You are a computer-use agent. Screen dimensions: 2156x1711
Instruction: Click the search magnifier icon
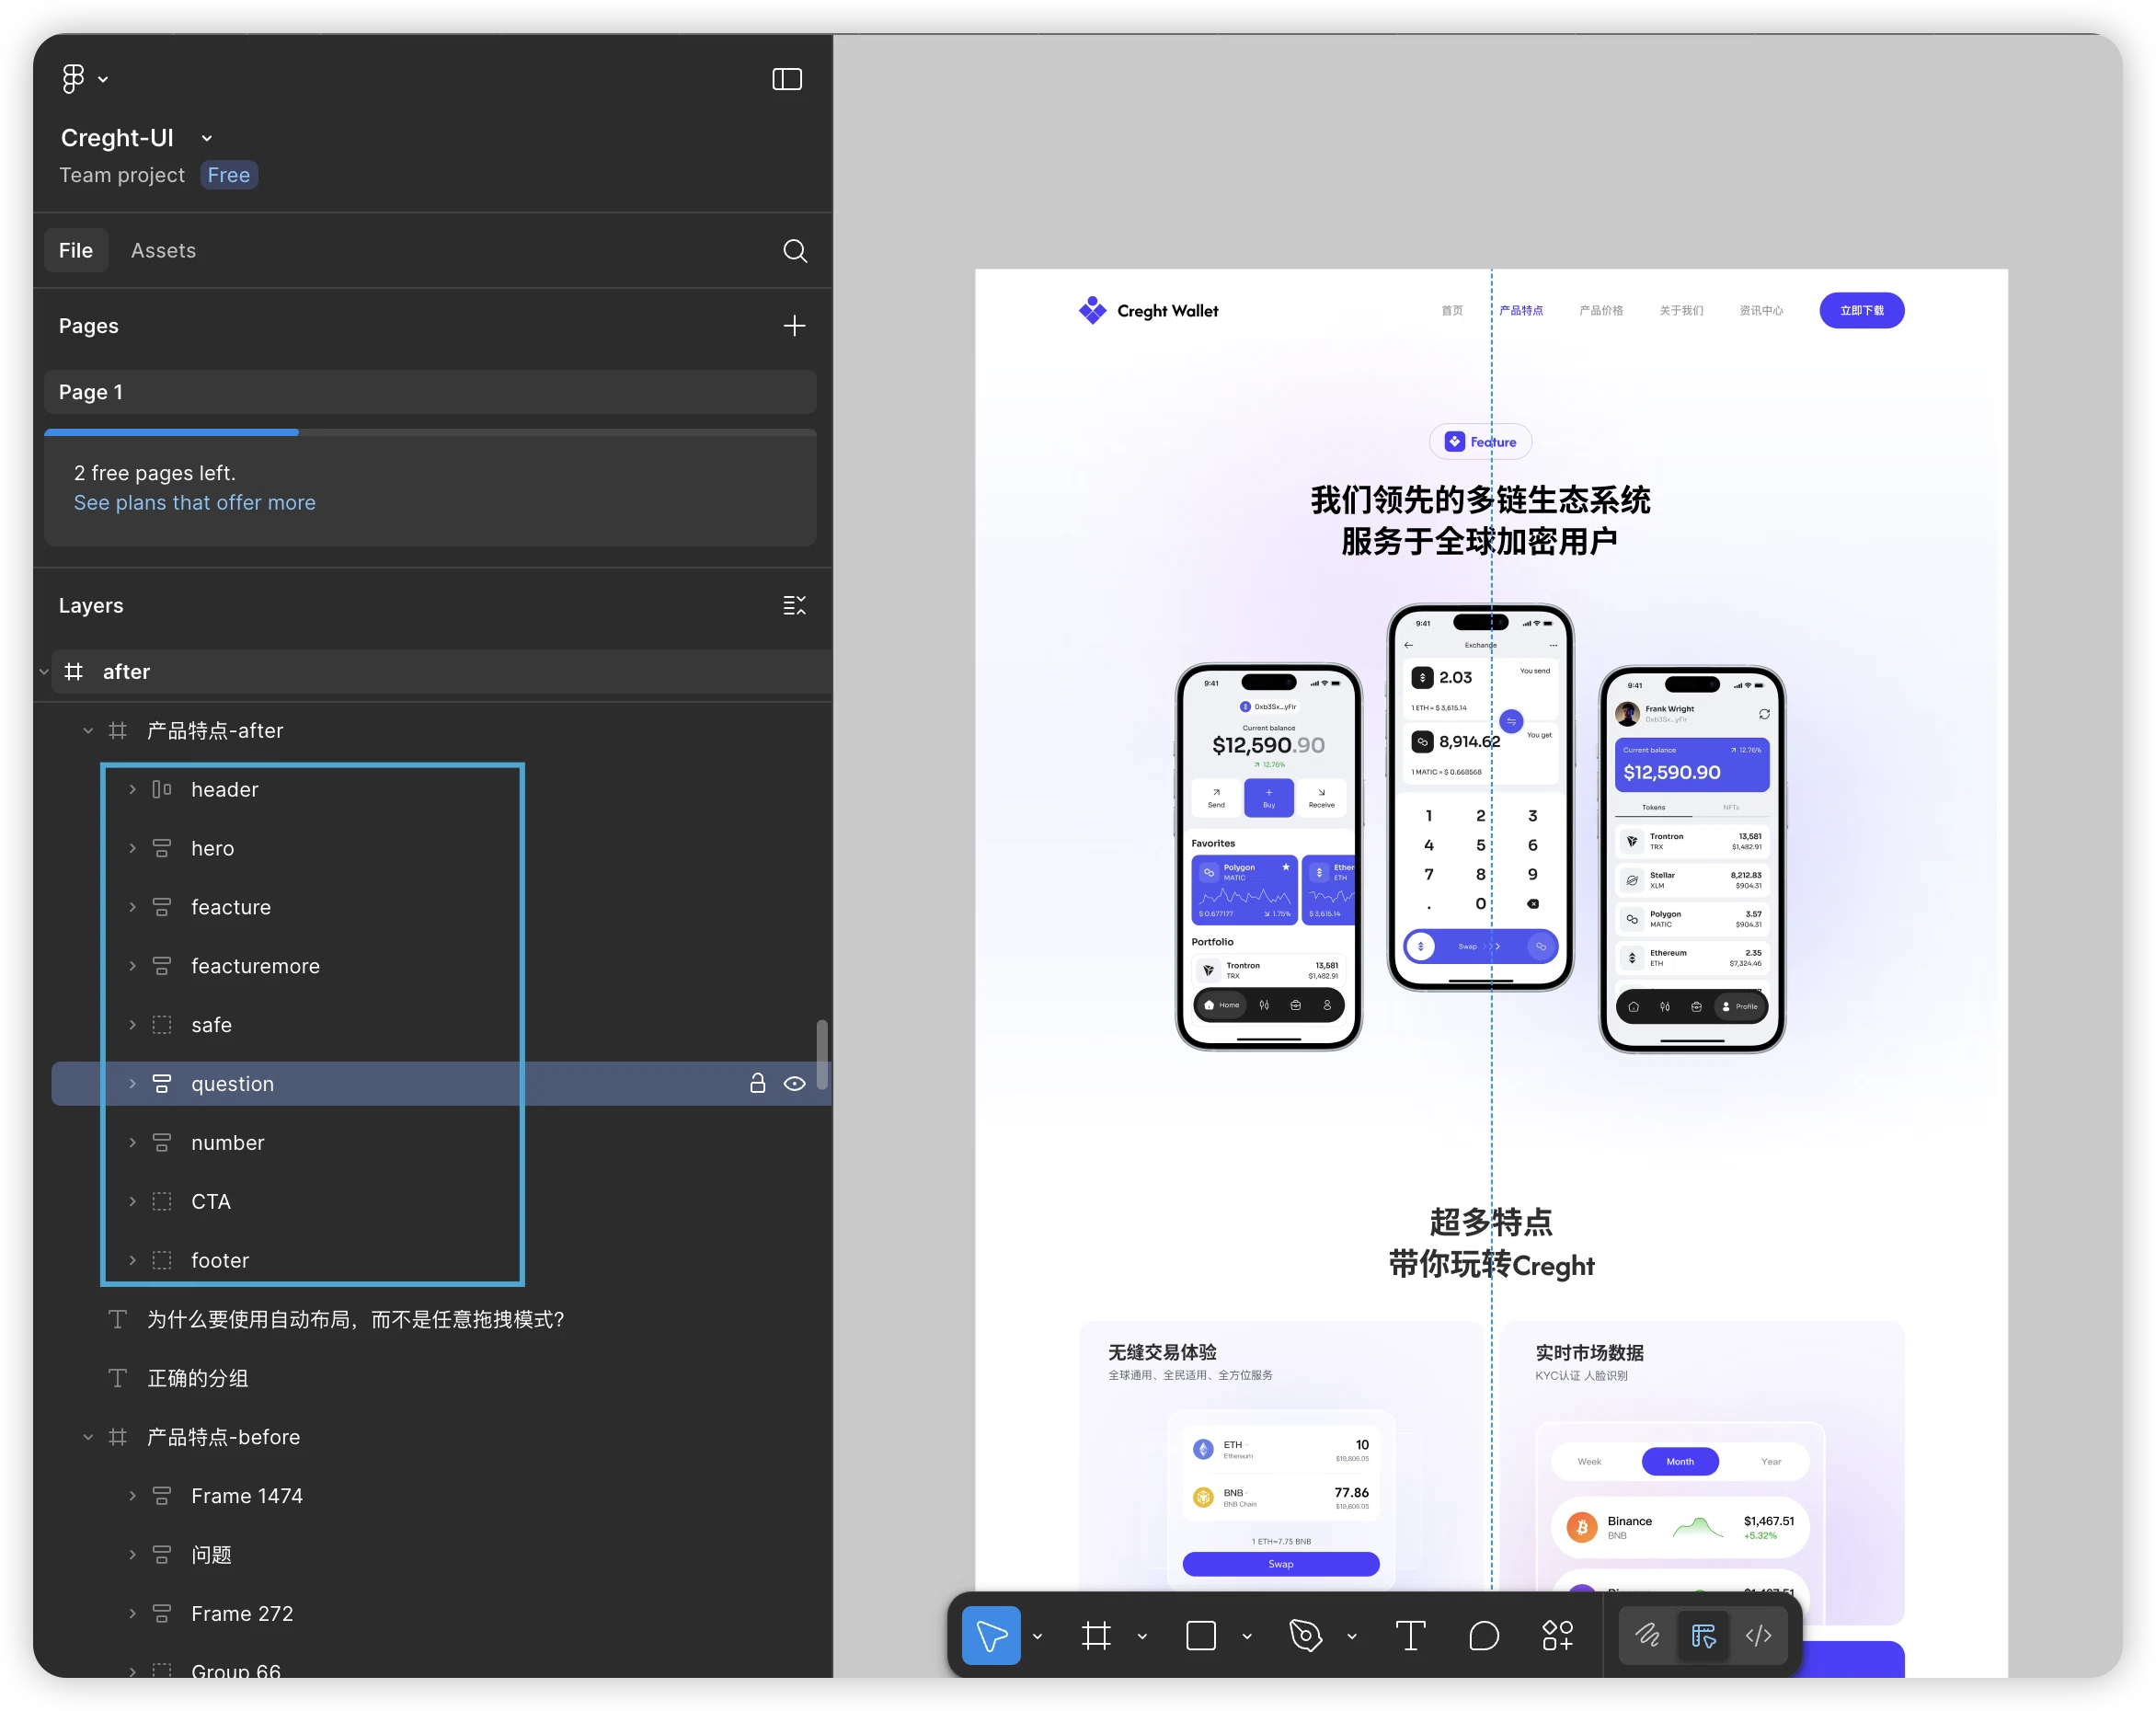[795, 250]
